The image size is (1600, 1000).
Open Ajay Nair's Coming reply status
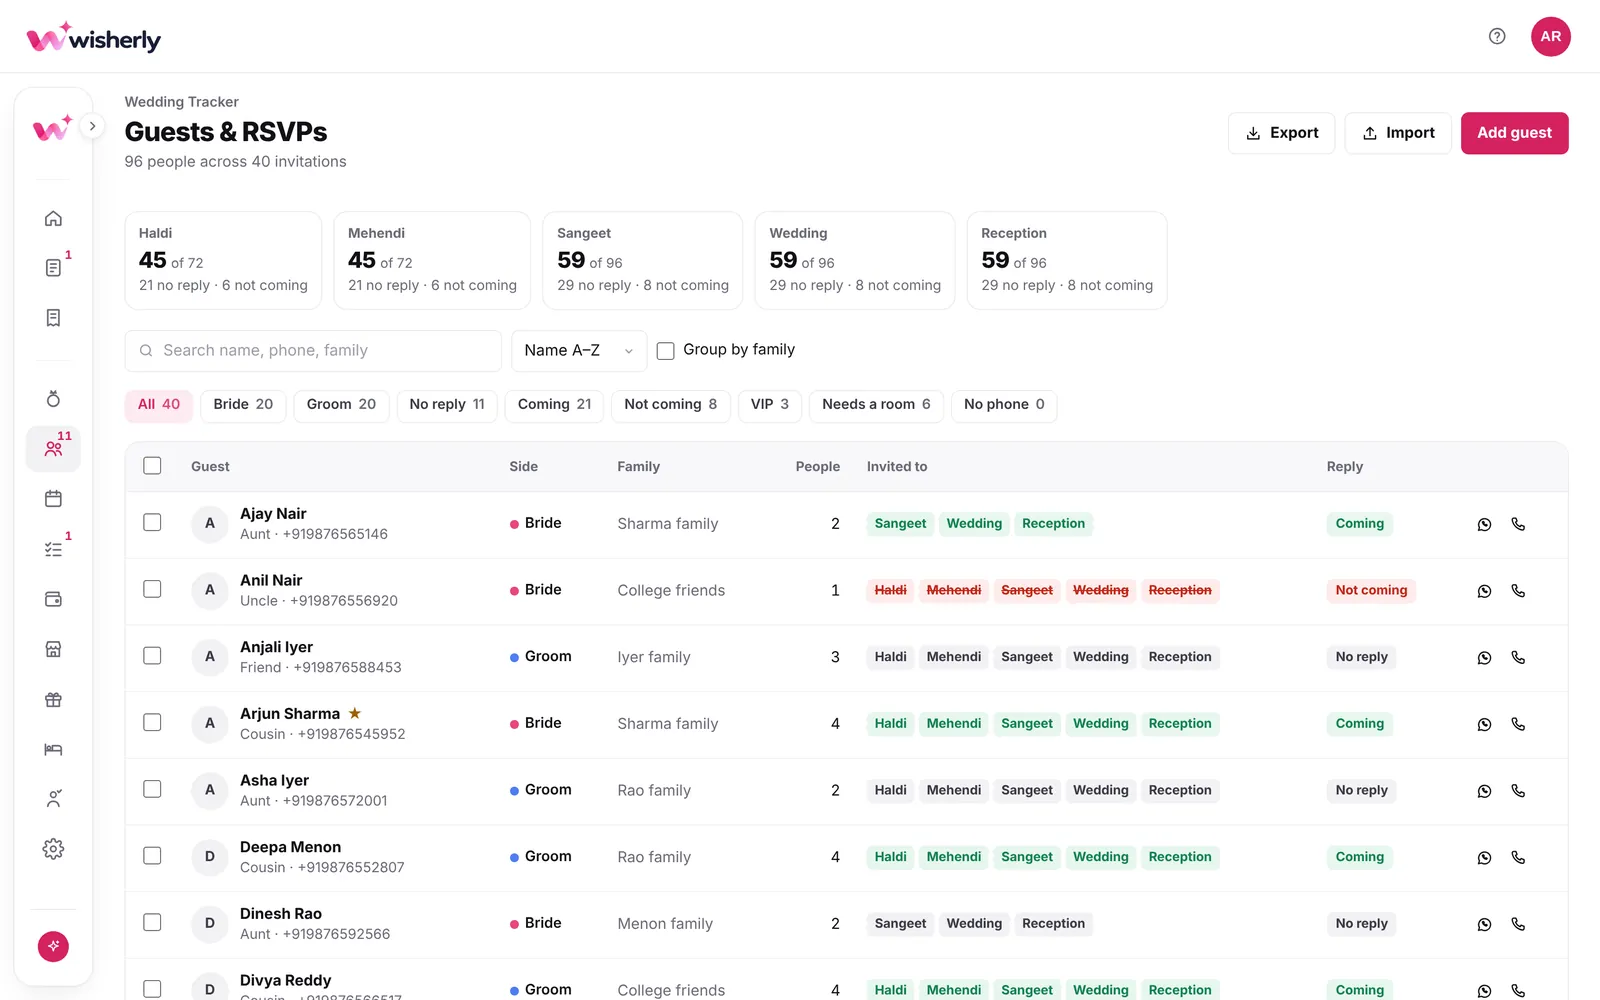click(x=1359, y=523)
